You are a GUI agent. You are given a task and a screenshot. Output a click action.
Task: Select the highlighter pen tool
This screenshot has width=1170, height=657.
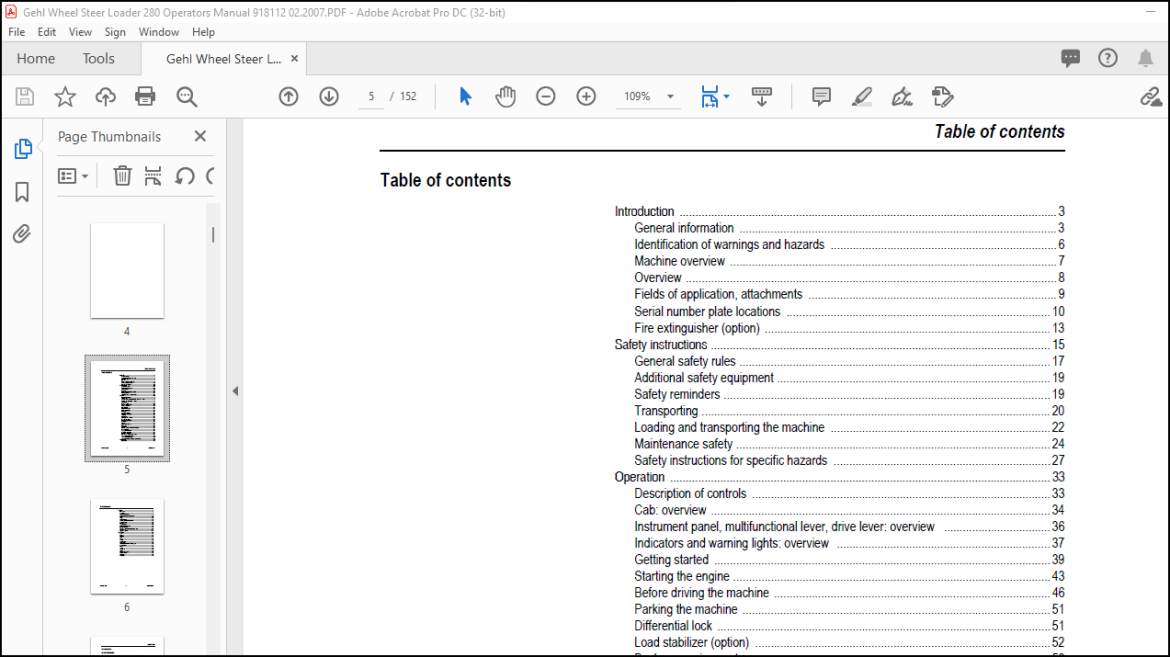tap(862, 96)
